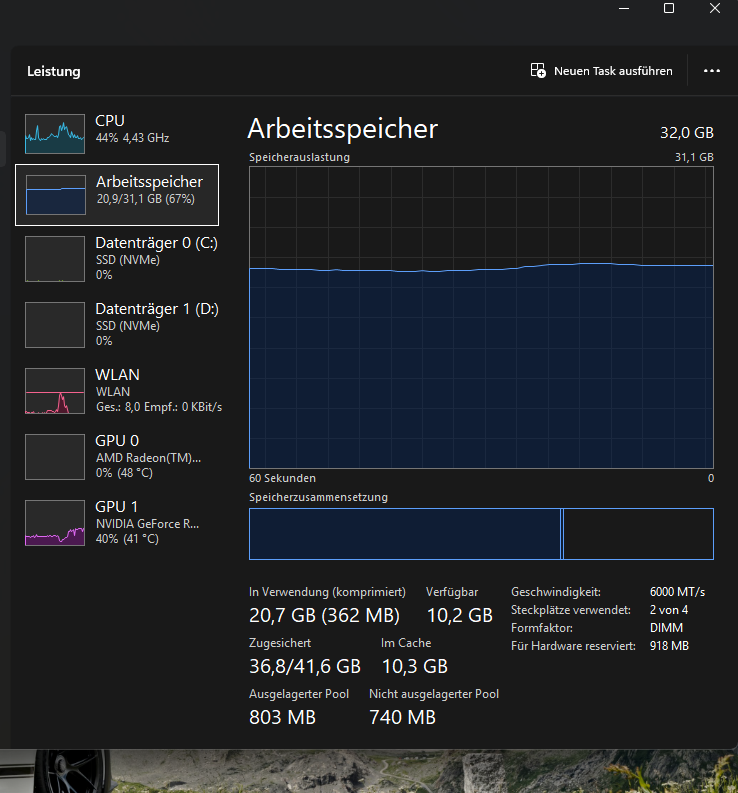Image resolution: width=738 pixels, height=793 pixels.
Task: Click the Steckplätze verwendet 2 von 4 value
Action: (669, 610)
